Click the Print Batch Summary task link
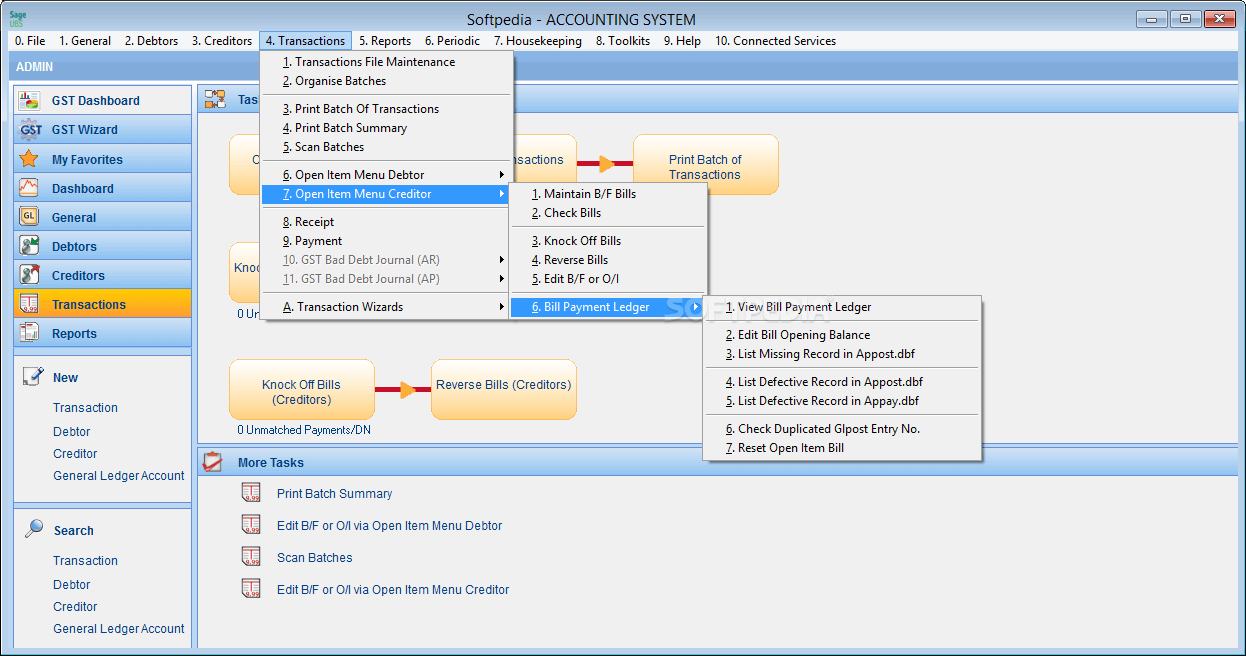The image size is (1246, 656). pos(334,494)
